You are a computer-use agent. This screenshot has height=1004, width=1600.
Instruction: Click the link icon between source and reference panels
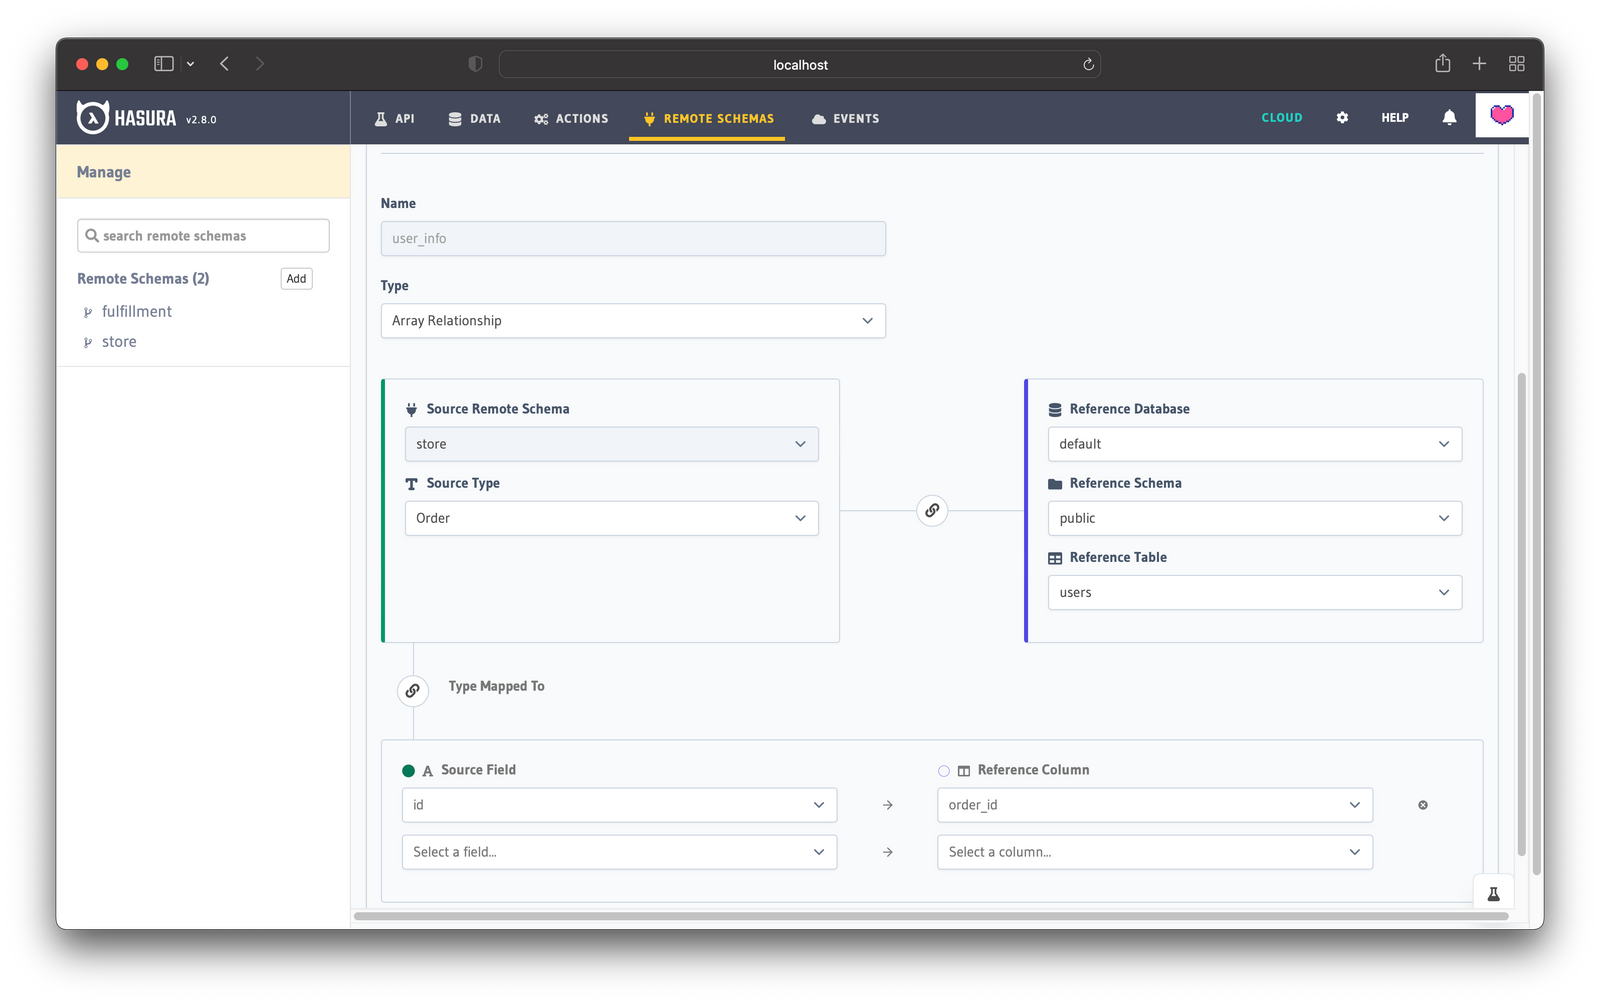click(931, 510)
